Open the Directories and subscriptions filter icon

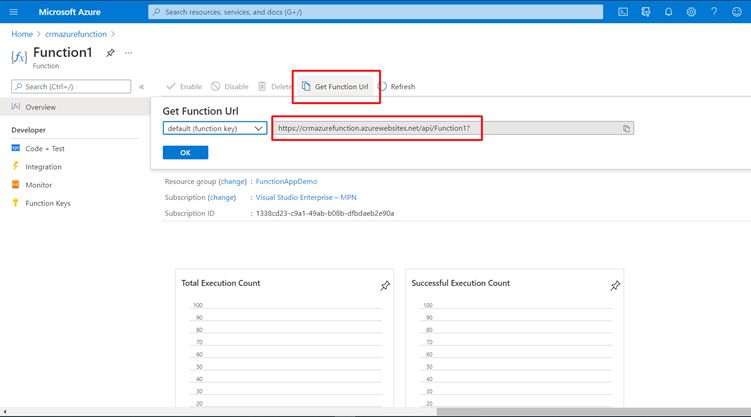(x=646, y=12)
